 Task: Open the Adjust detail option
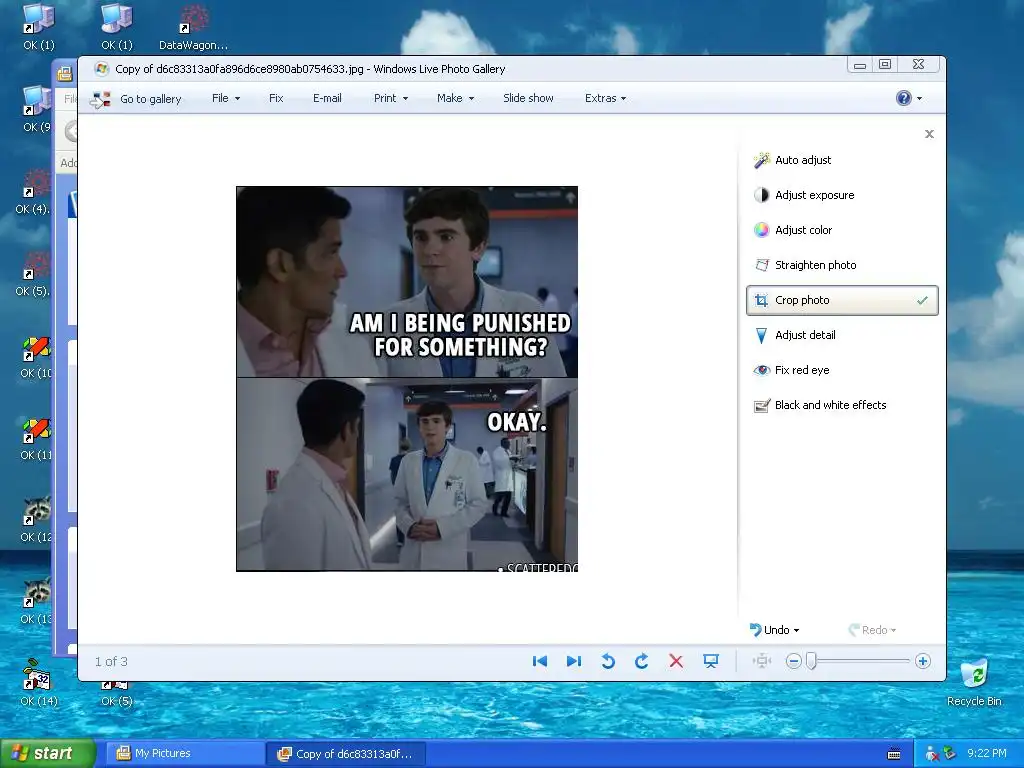[x=795, y=335]
